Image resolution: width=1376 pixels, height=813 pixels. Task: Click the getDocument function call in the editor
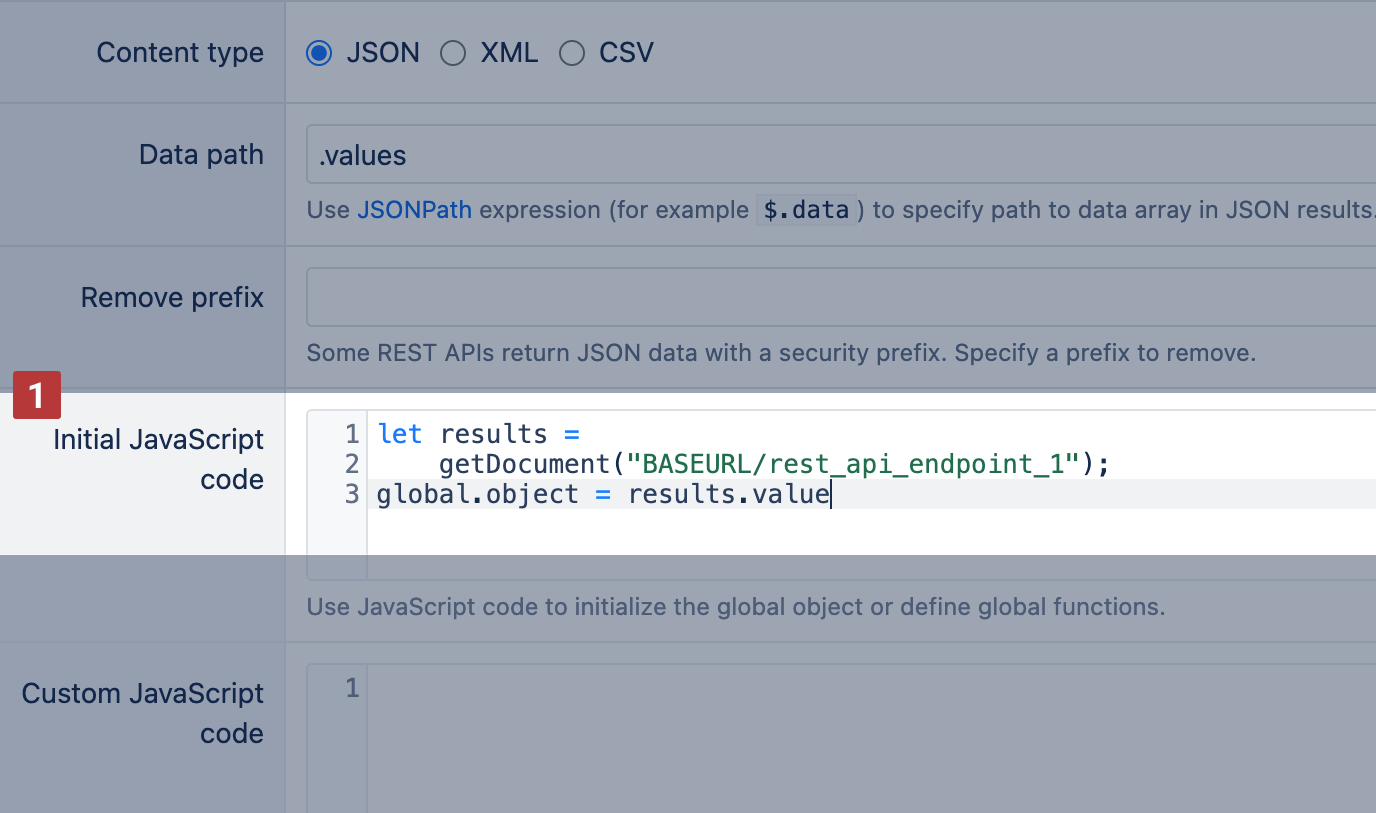524,464
